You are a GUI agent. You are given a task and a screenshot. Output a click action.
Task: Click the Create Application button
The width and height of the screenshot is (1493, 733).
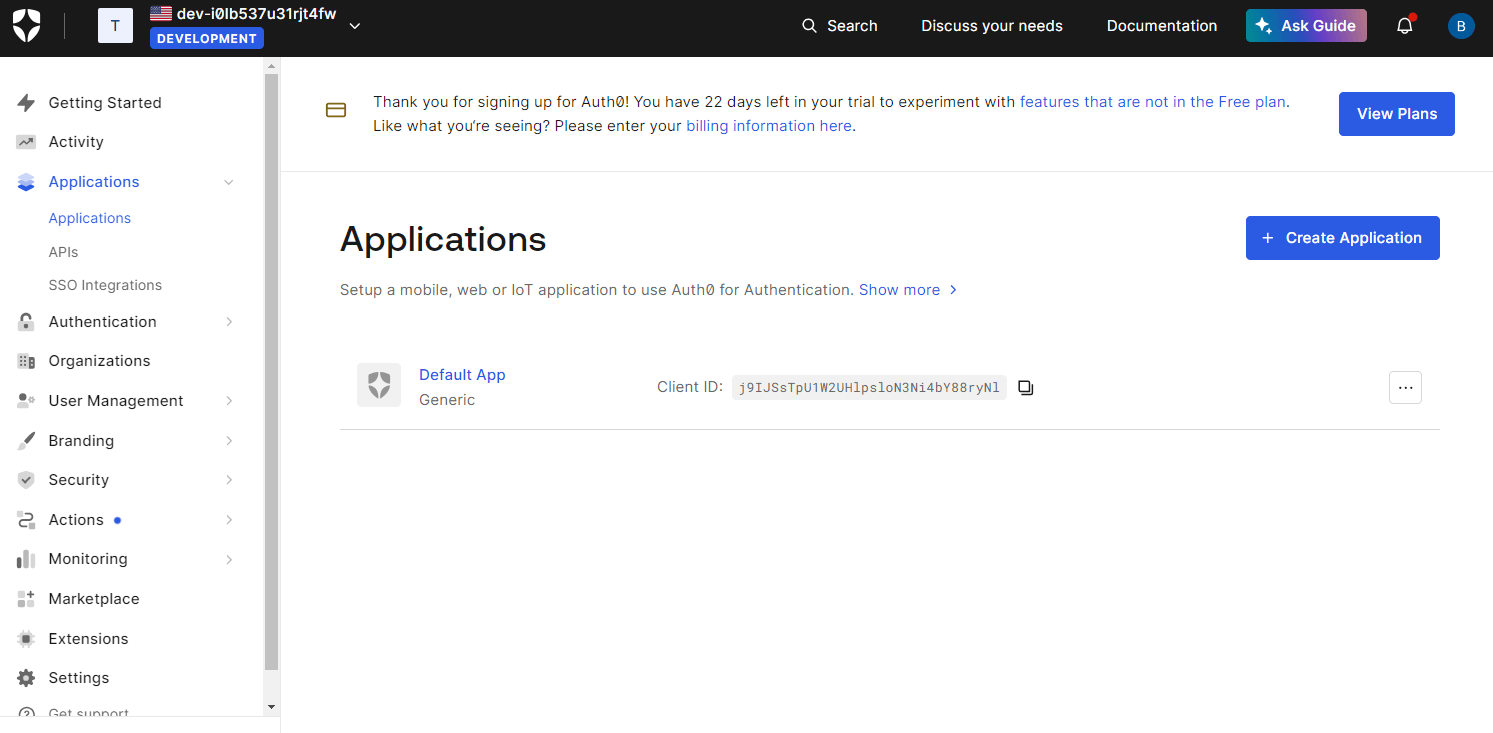[x=1342, y=238]
